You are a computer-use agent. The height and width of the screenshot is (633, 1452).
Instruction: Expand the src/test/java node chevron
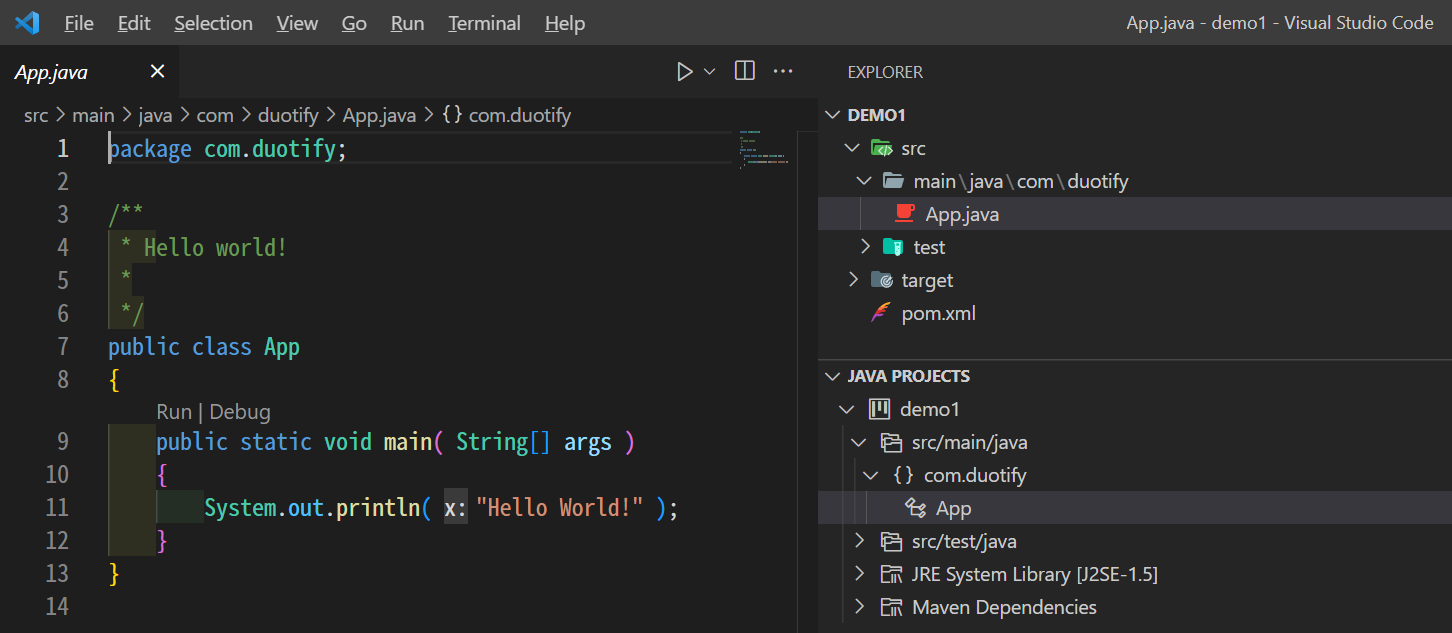click(859, 541)
